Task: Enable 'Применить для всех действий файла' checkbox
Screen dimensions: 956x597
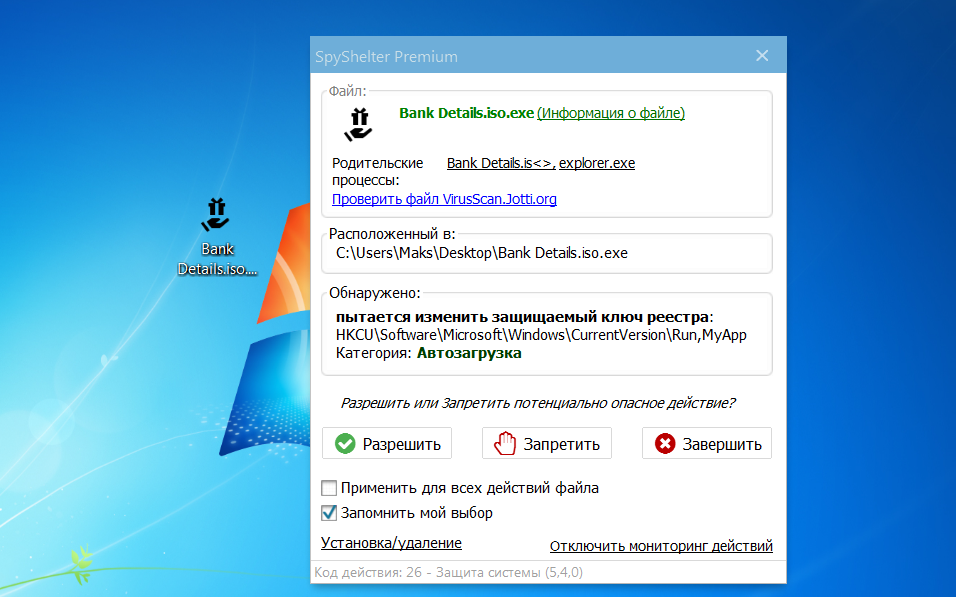Action: point(329,488)
